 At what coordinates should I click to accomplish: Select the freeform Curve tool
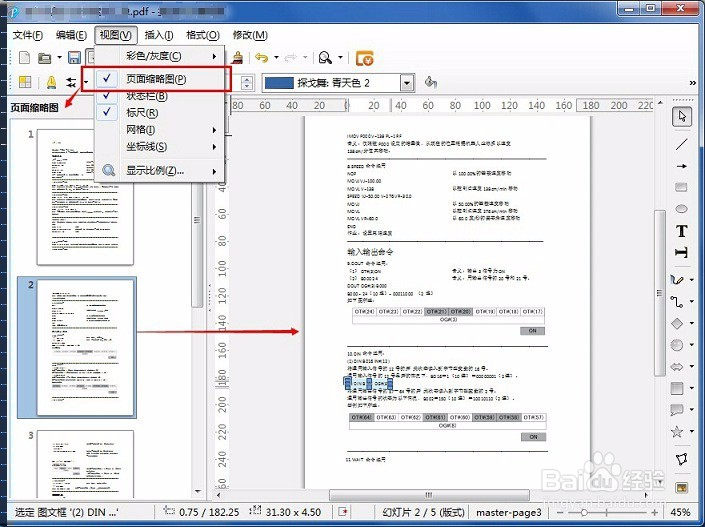click(677, 280)
